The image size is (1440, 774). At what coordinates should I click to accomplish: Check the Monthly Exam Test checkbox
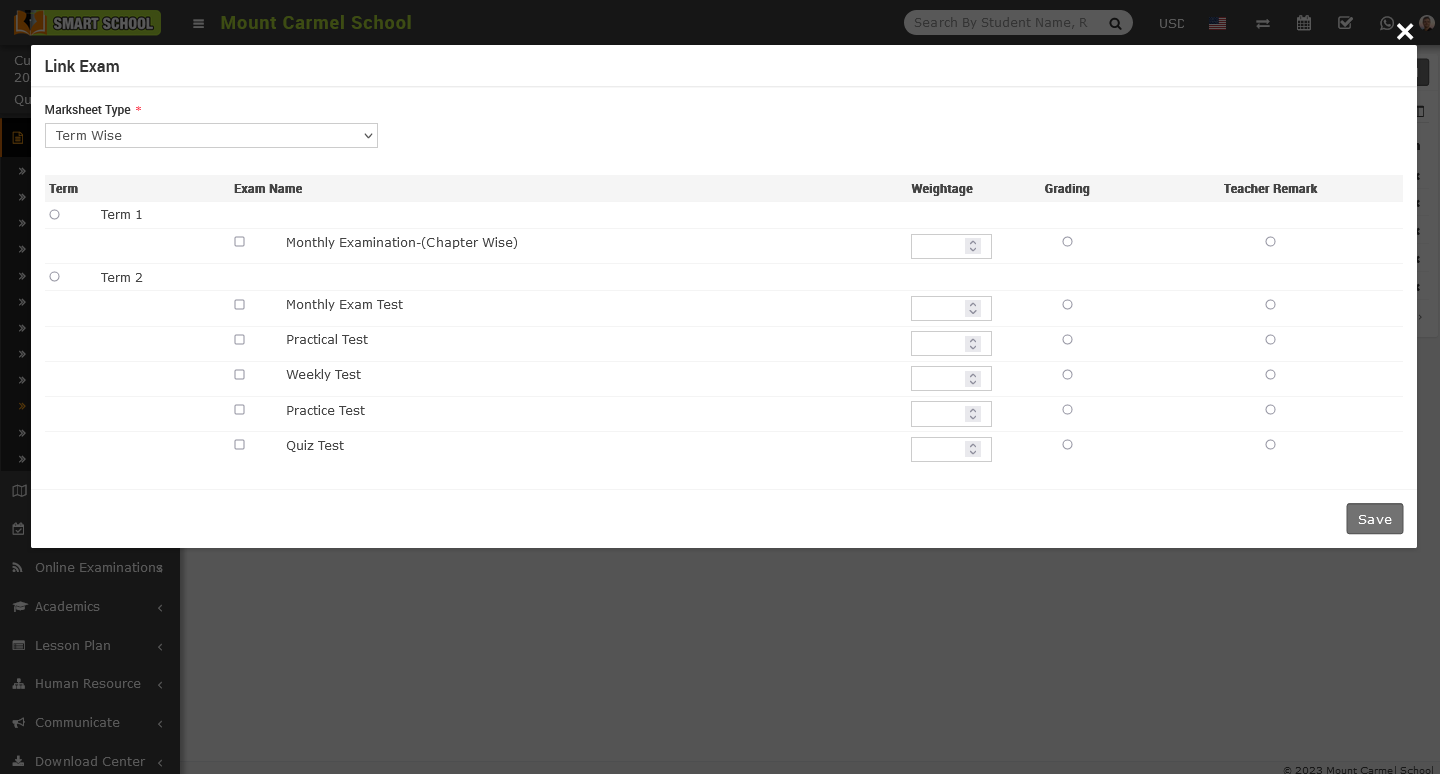pos(239,305)
